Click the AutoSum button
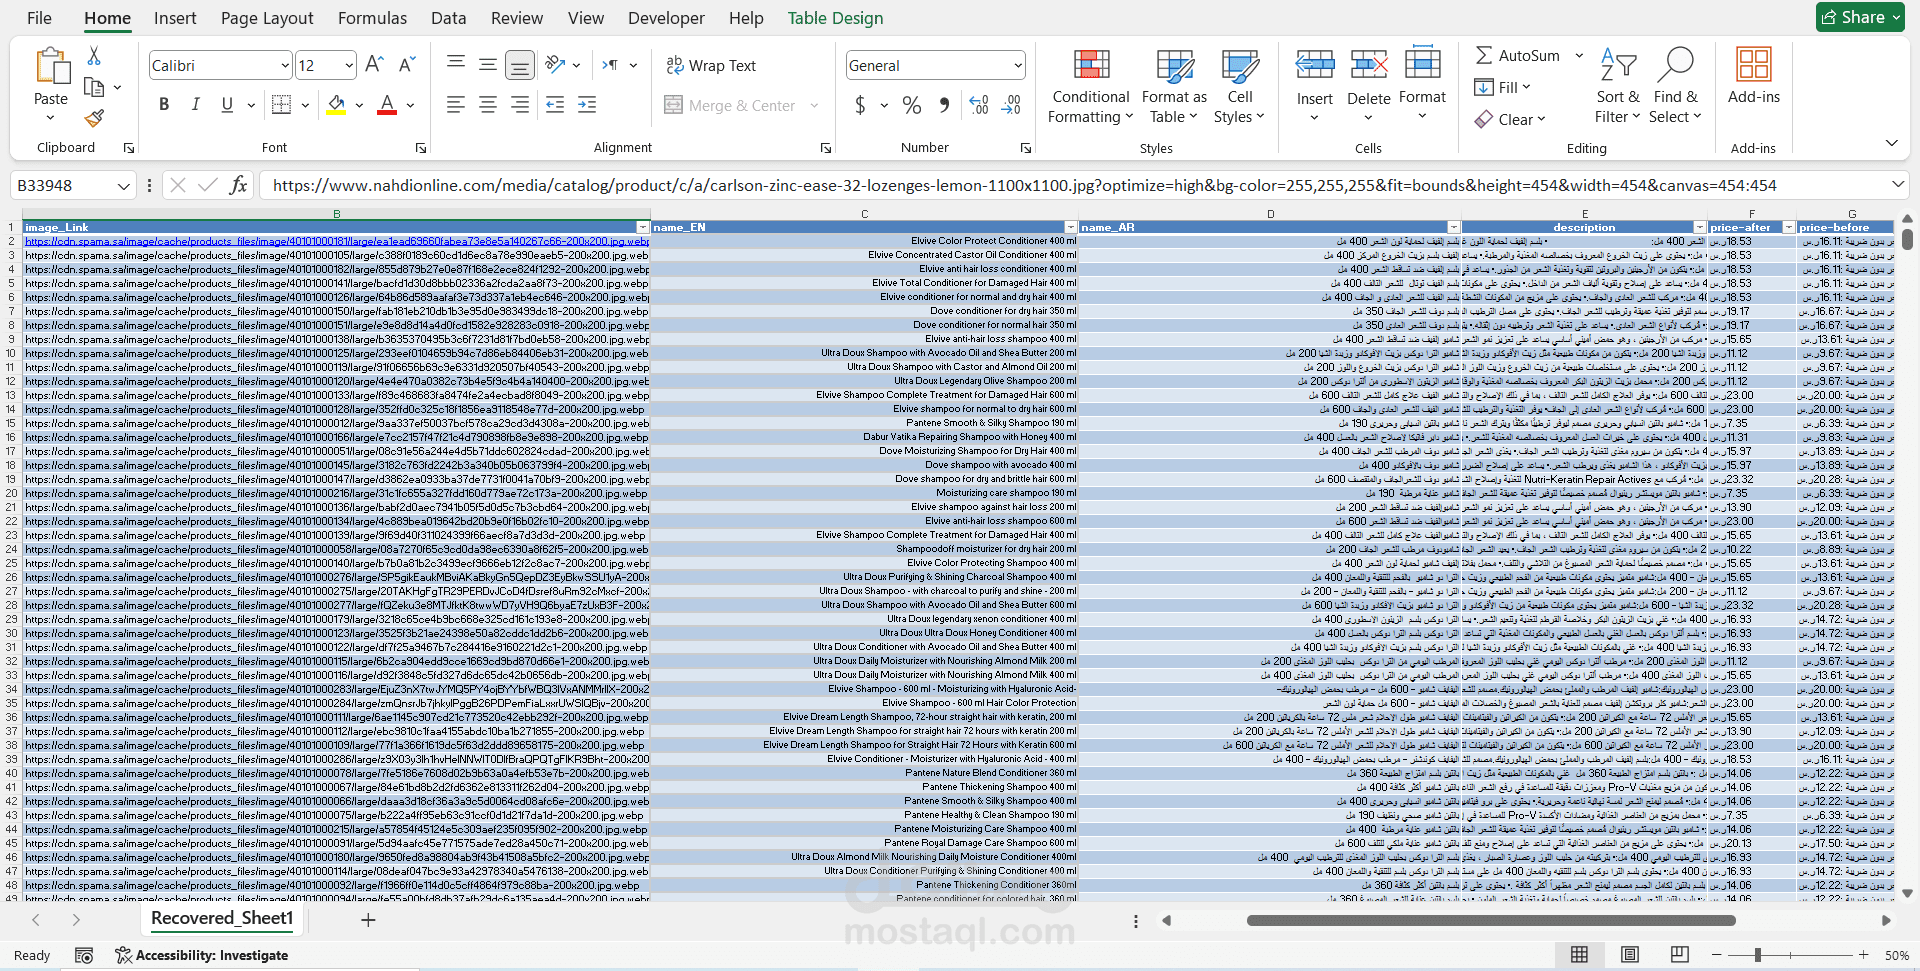The height and width of the screenshot is (971, 1920). tap(1518, 56)
